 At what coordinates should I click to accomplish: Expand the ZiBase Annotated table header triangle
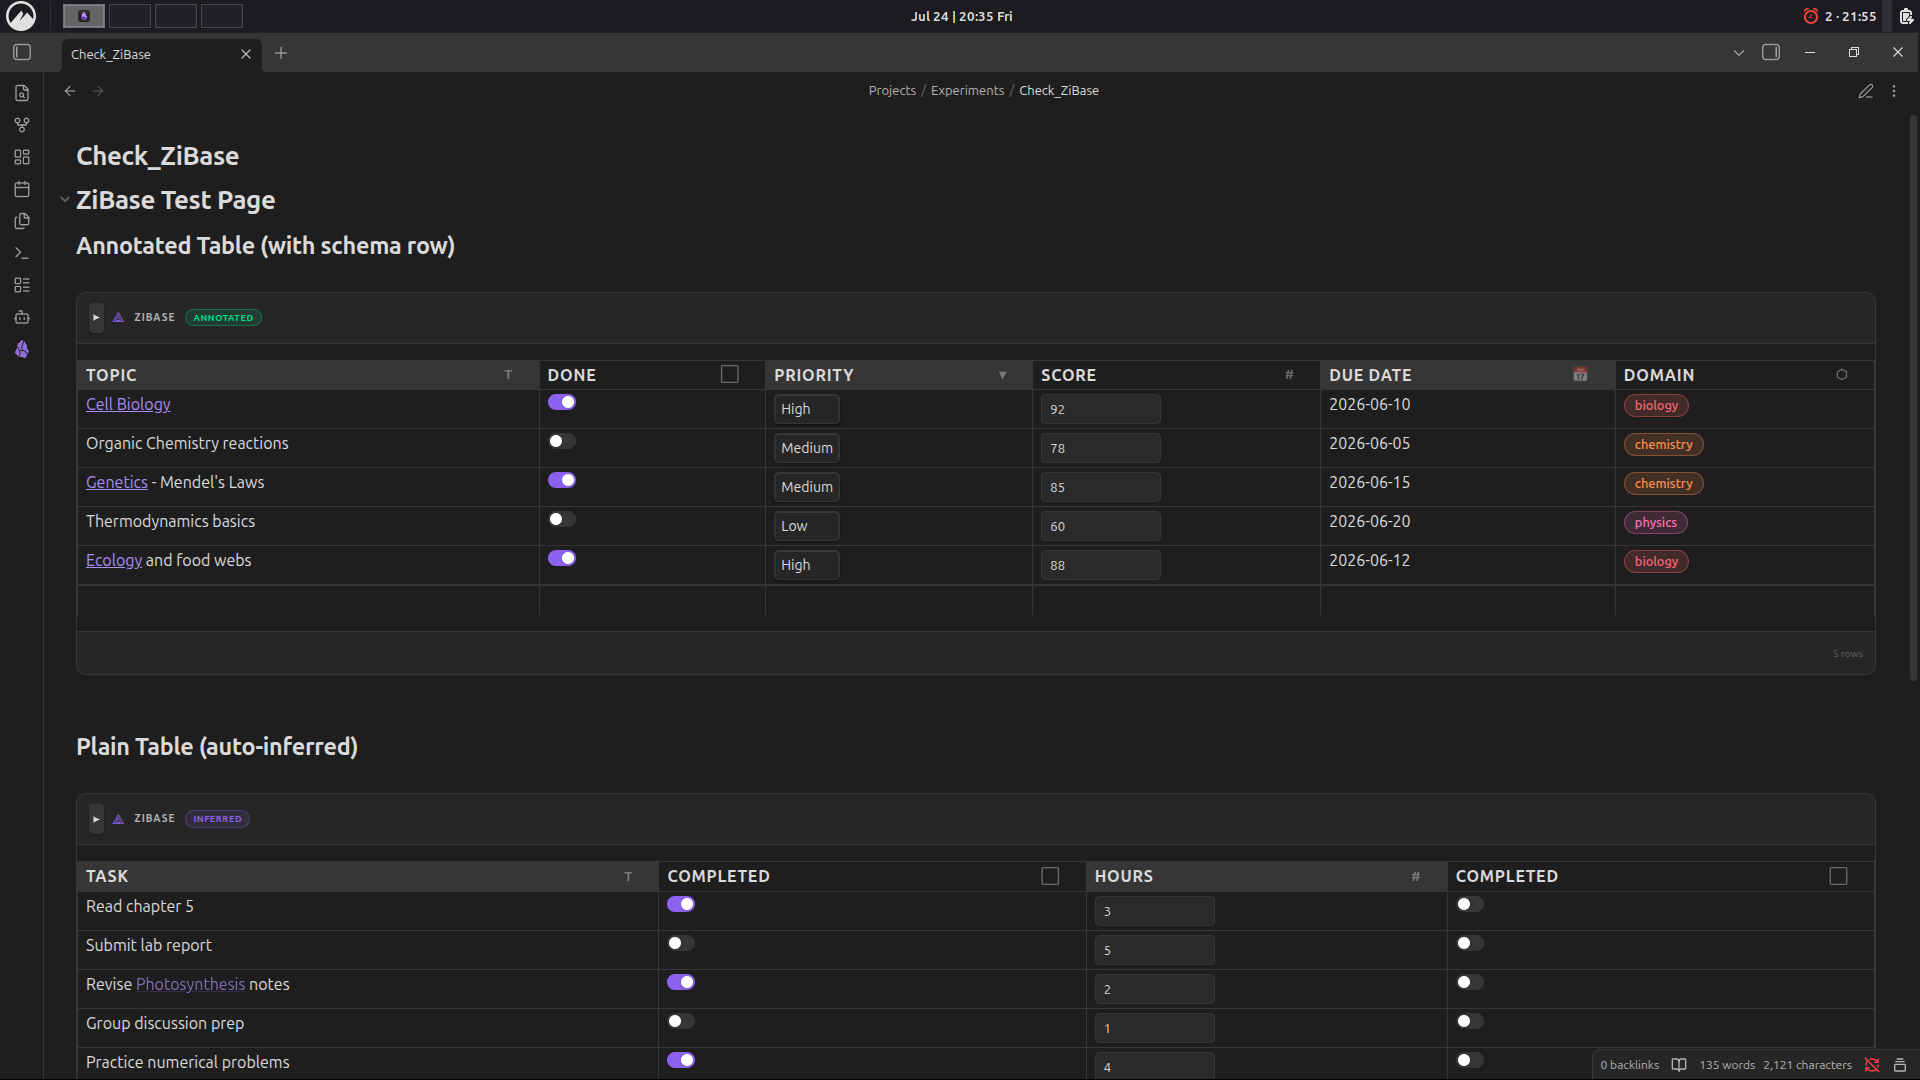[96, 317]
